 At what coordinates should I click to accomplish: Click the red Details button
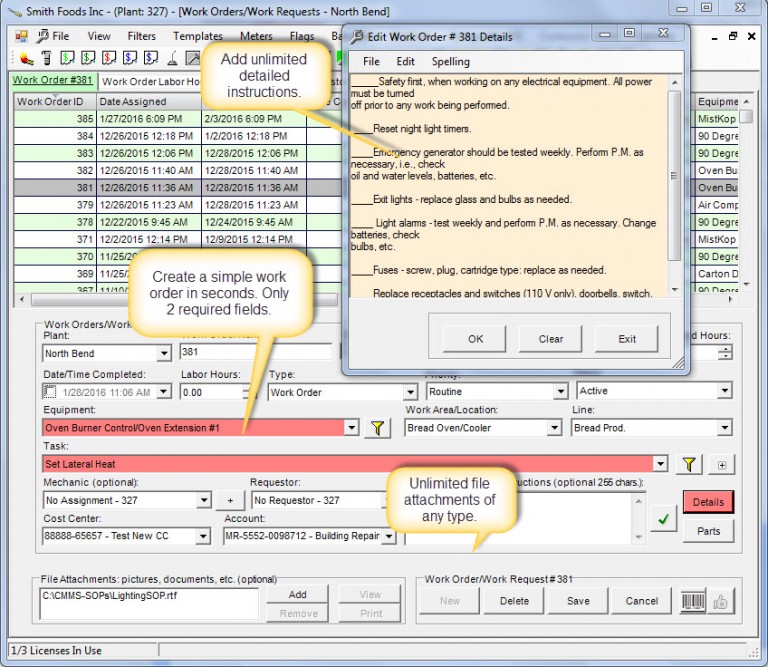tap(708, 502)
